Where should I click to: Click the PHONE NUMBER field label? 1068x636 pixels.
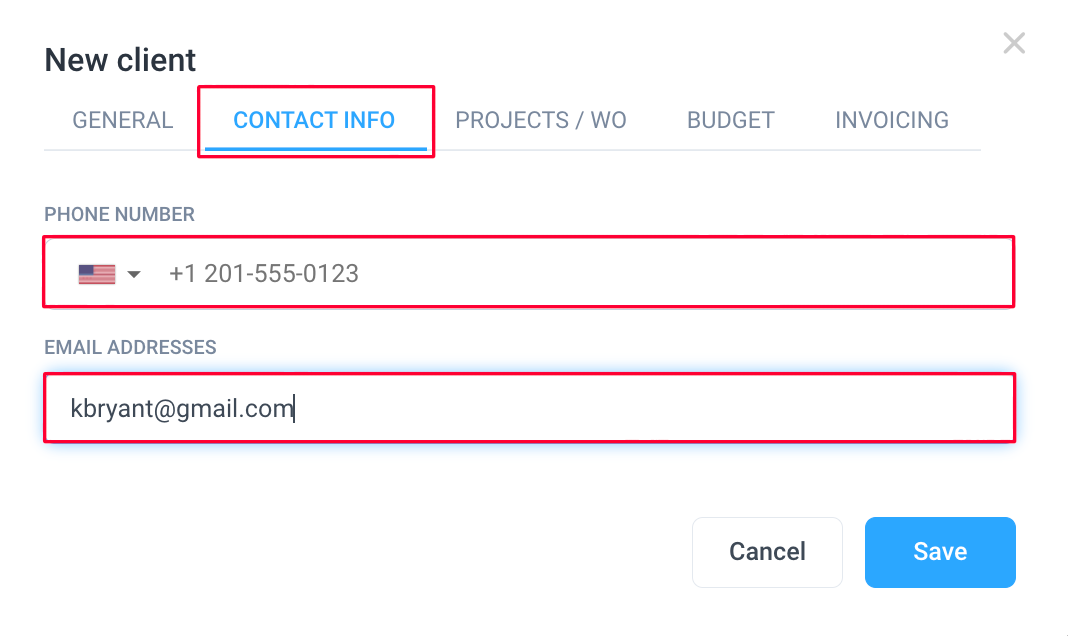(119, 214)
